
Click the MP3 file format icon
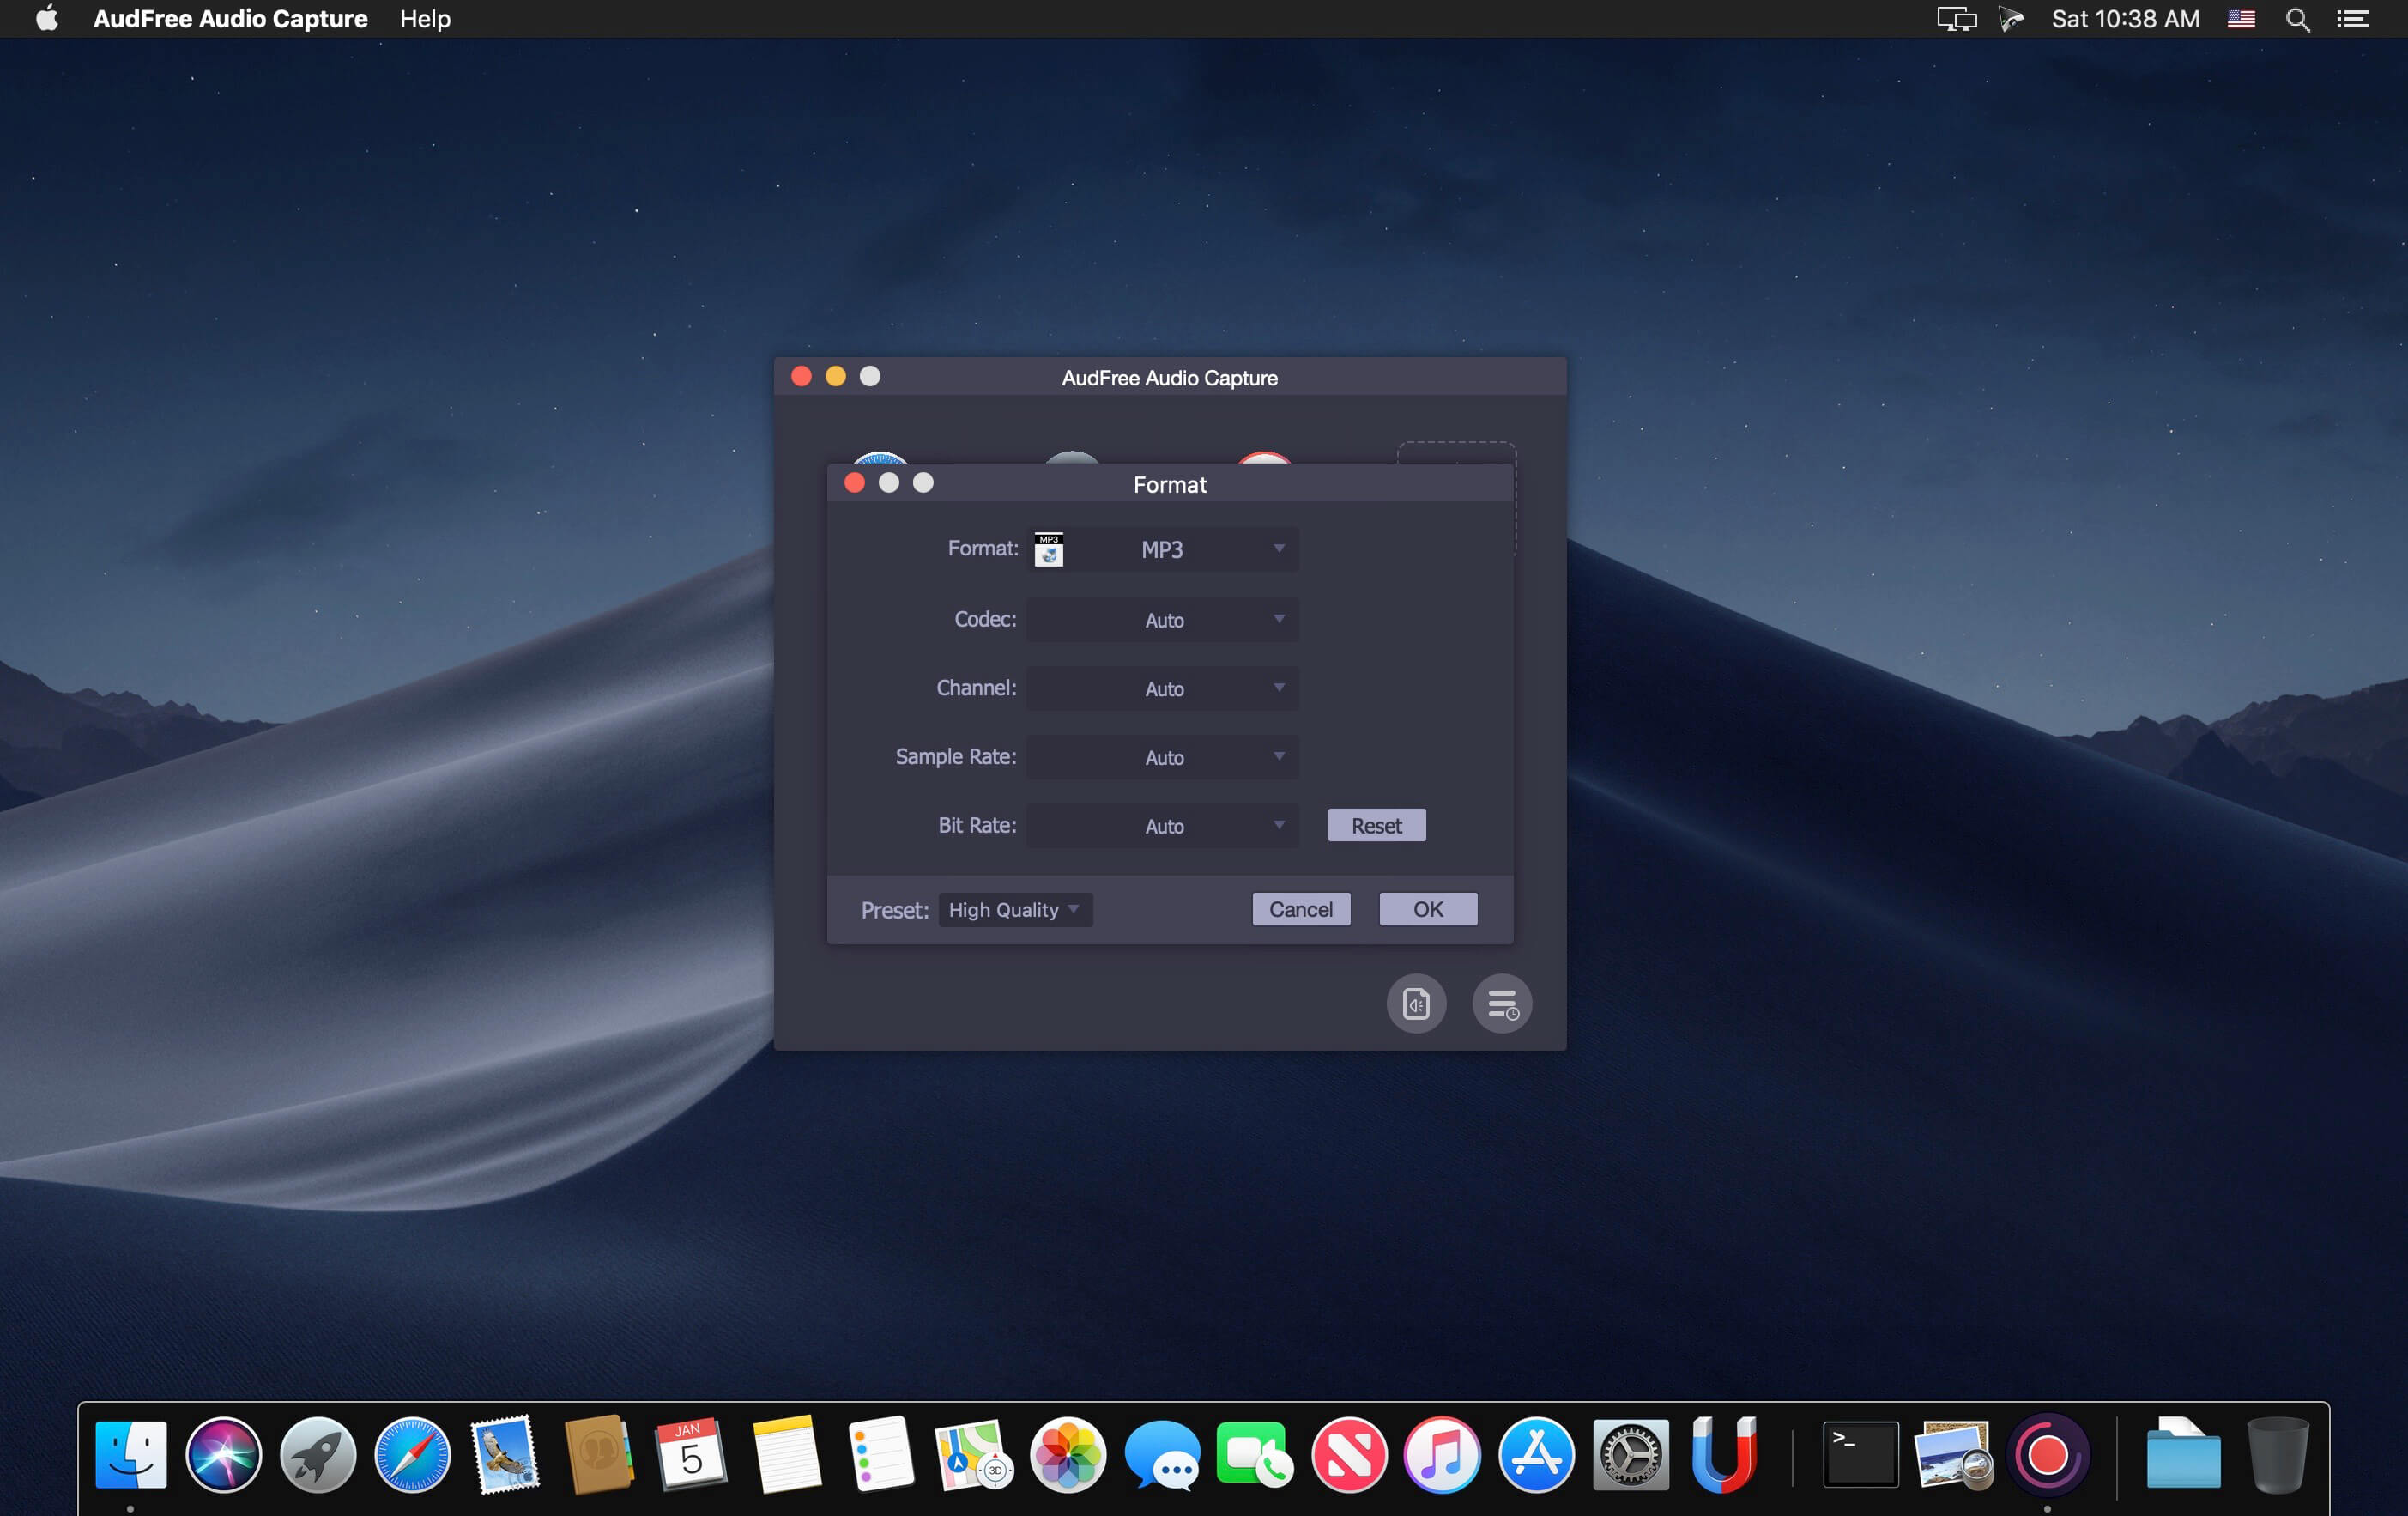click(1048, 549)
